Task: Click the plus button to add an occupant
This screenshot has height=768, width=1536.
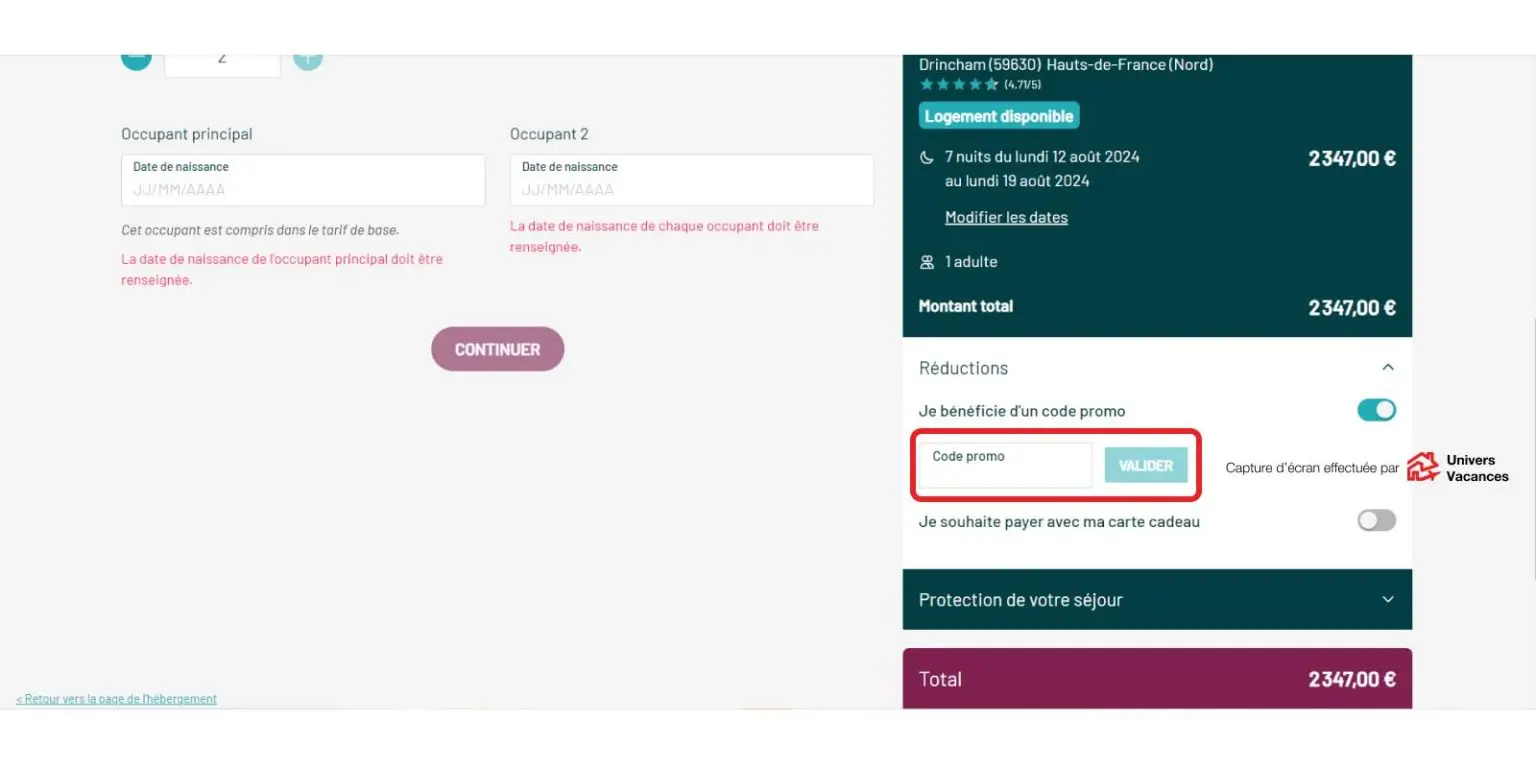Action: pyautogui.click(x=308, y=60)
